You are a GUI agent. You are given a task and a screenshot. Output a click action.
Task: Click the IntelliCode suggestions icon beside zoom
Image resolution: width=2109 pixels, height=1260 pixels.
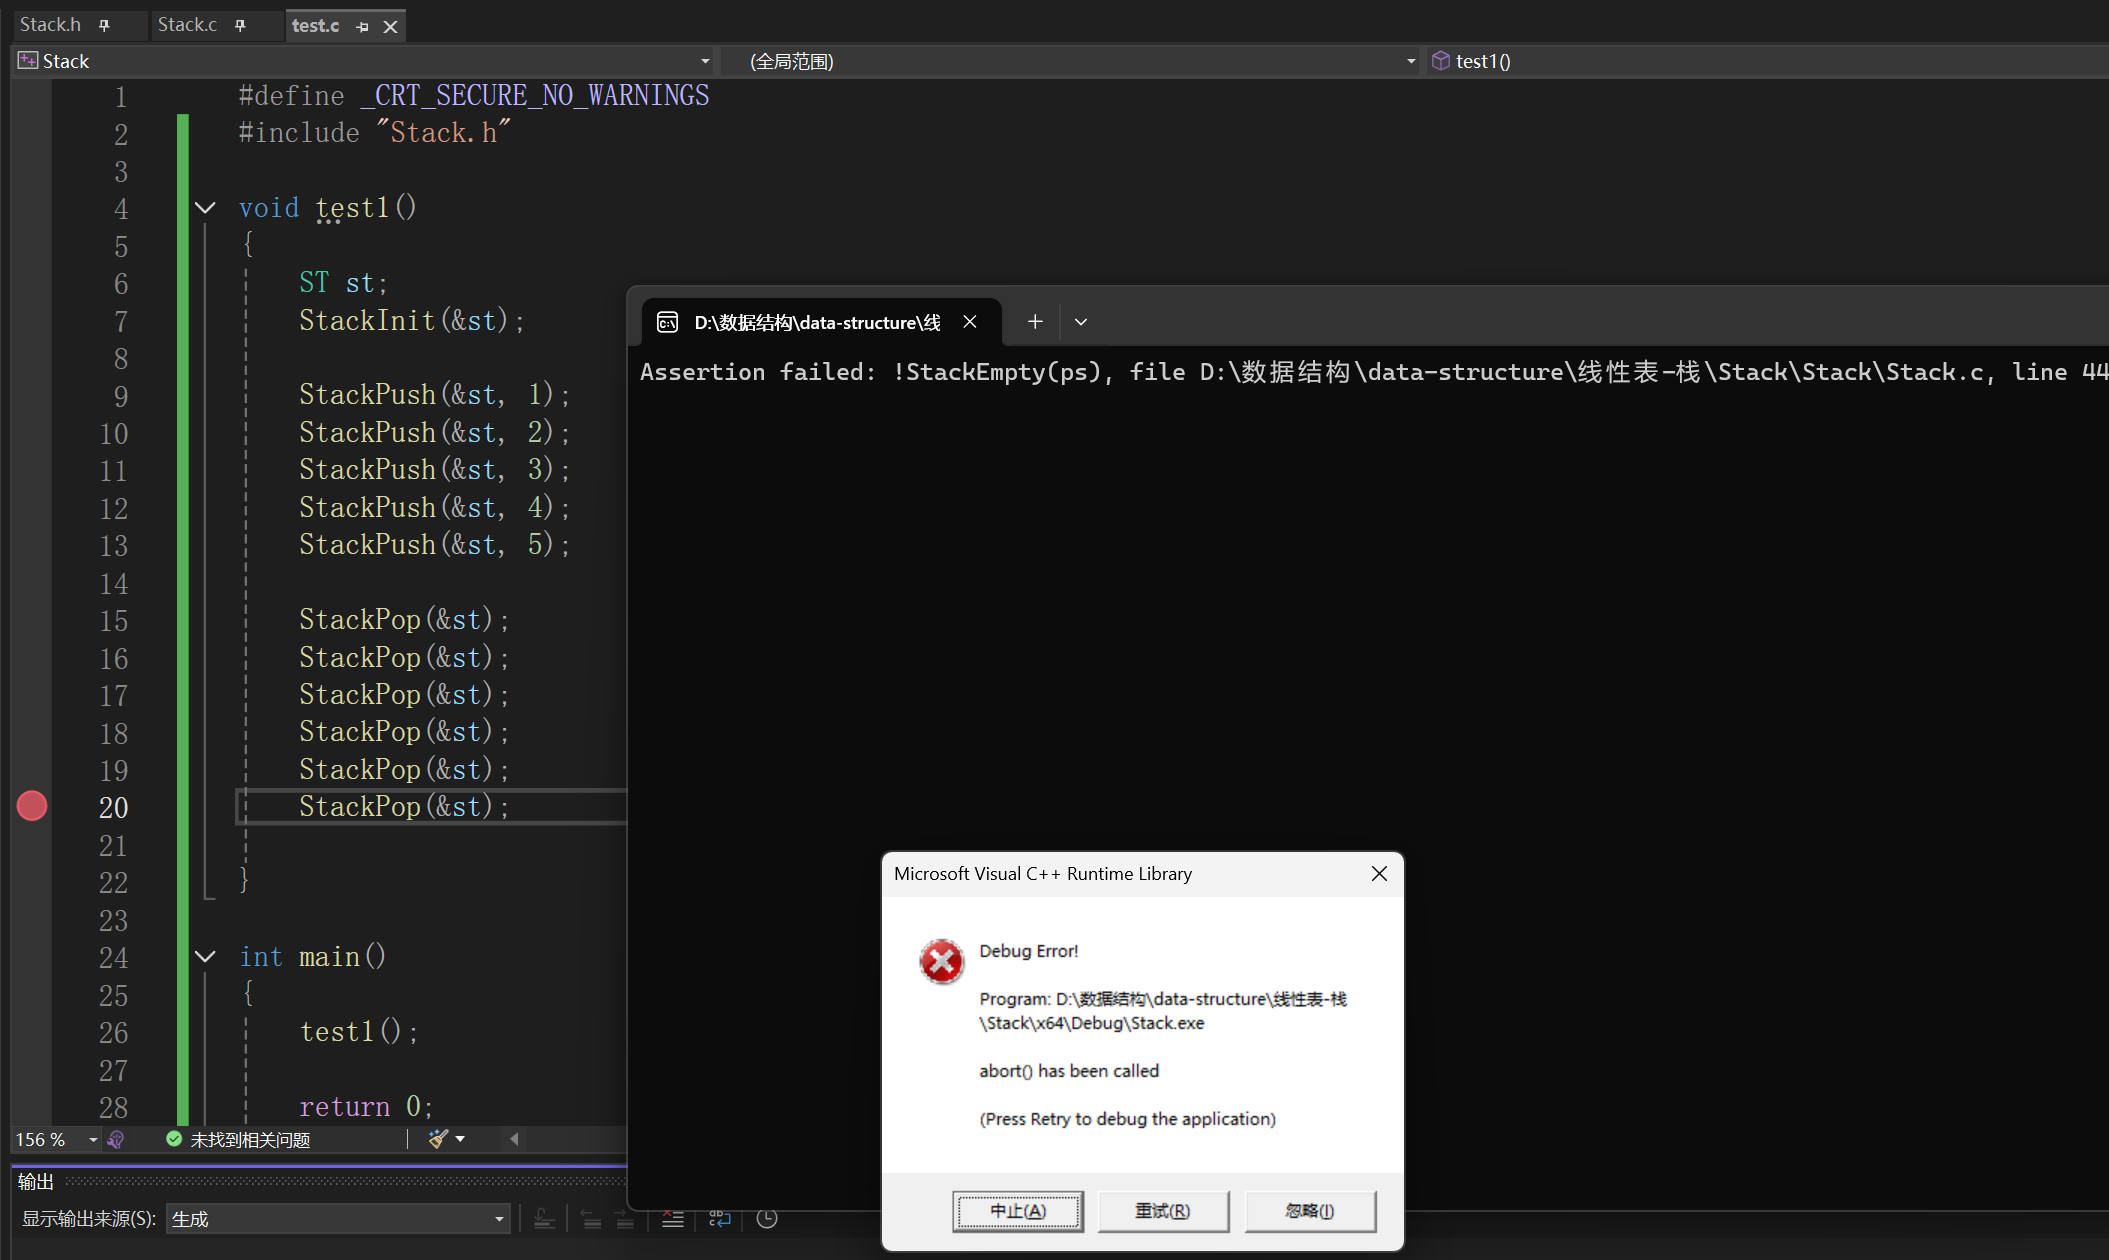116,1139
